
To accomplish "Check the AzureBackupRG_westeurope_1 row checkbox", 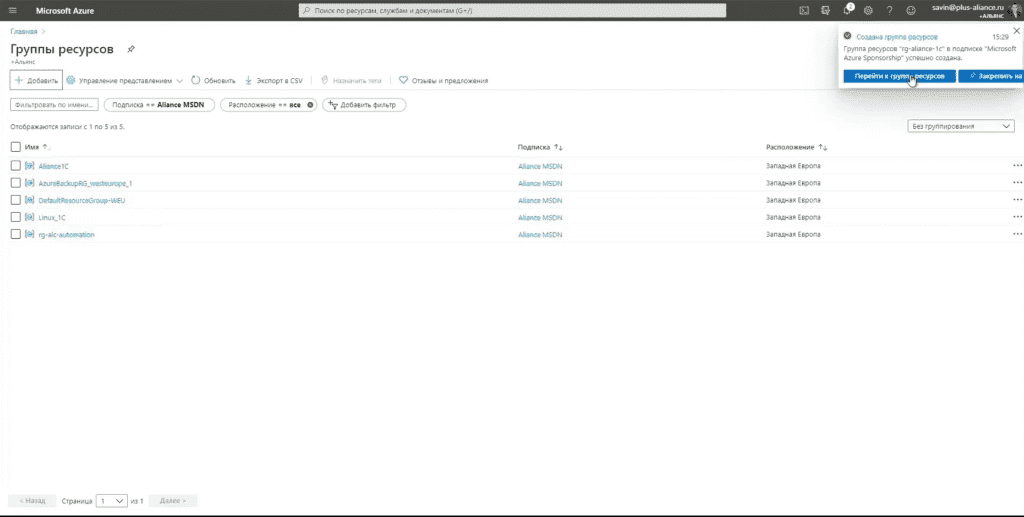I will (16, 183).
